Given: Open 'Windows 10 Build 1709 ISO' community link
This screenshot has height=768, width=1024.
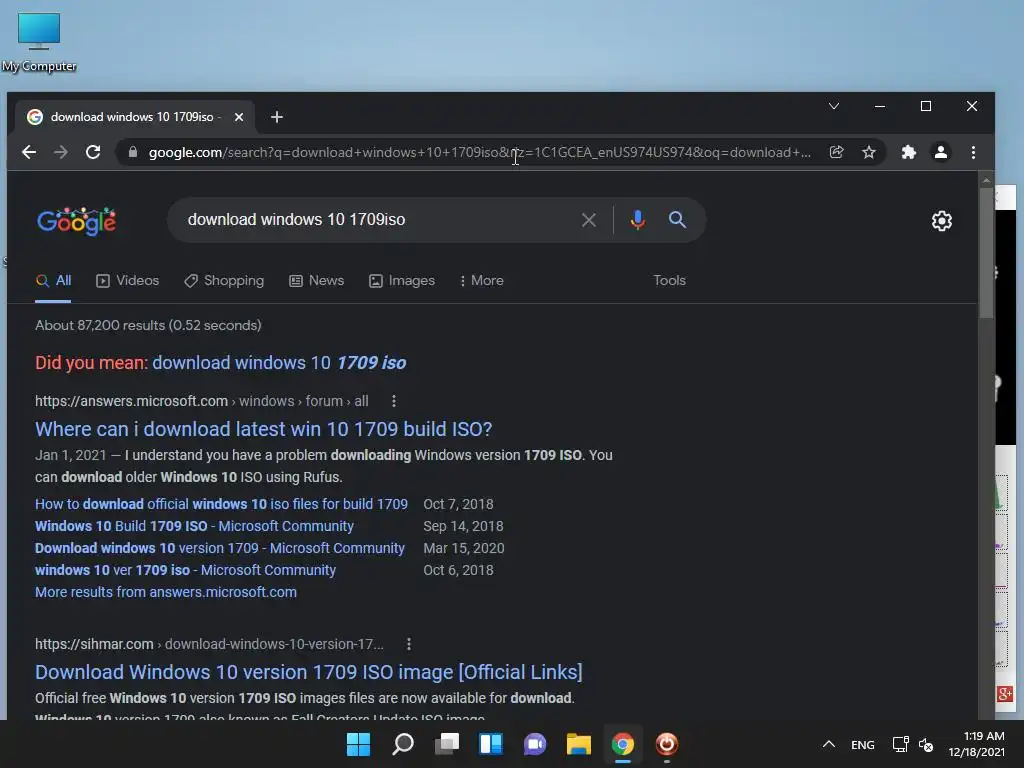Looking at the screenshot, I should pyautogui.click(x=195, y=526).
